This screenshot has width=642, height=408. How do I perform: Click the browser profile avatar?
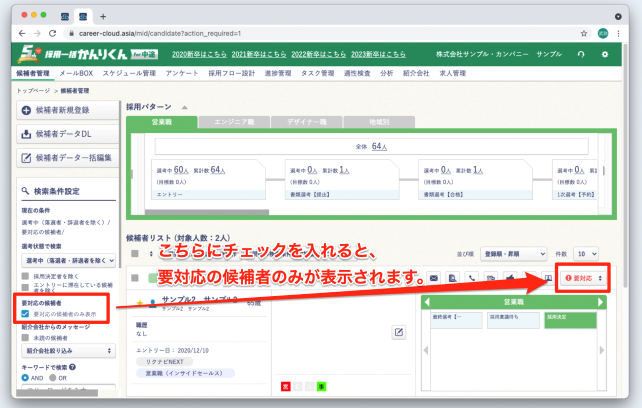pos(603,34)
